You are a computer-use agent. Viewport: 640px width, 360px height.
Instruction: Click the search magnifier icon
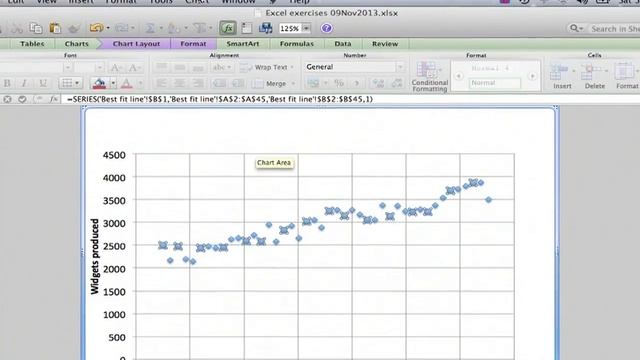tap(574, 28)
